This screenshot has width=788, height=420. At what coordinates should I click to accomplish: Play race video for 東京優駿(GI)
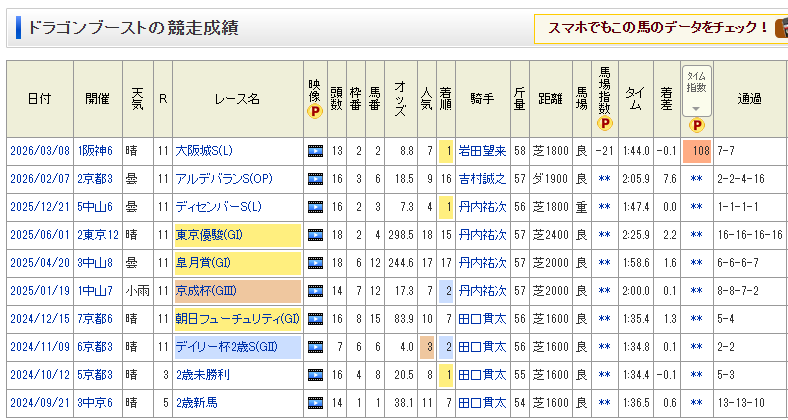click(x=316, y=235)
